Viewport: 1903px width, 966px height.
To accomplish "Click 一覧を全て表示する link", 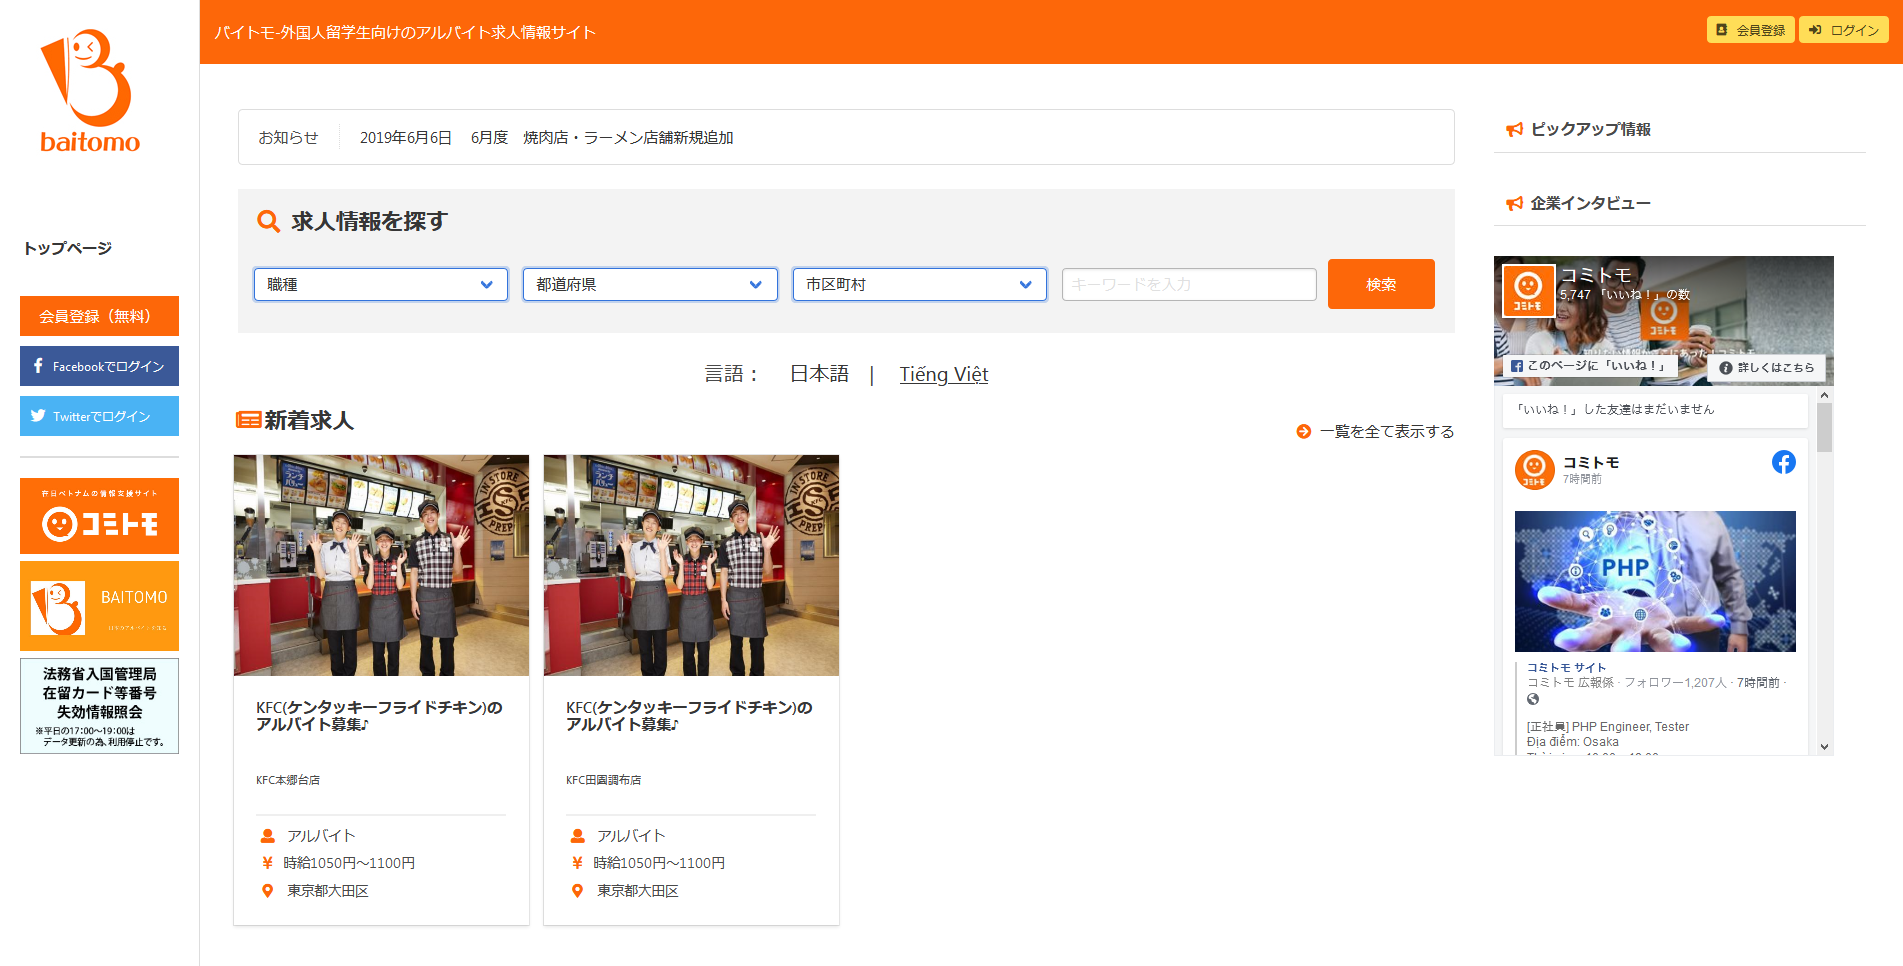I will click(x=1386, y=431).
